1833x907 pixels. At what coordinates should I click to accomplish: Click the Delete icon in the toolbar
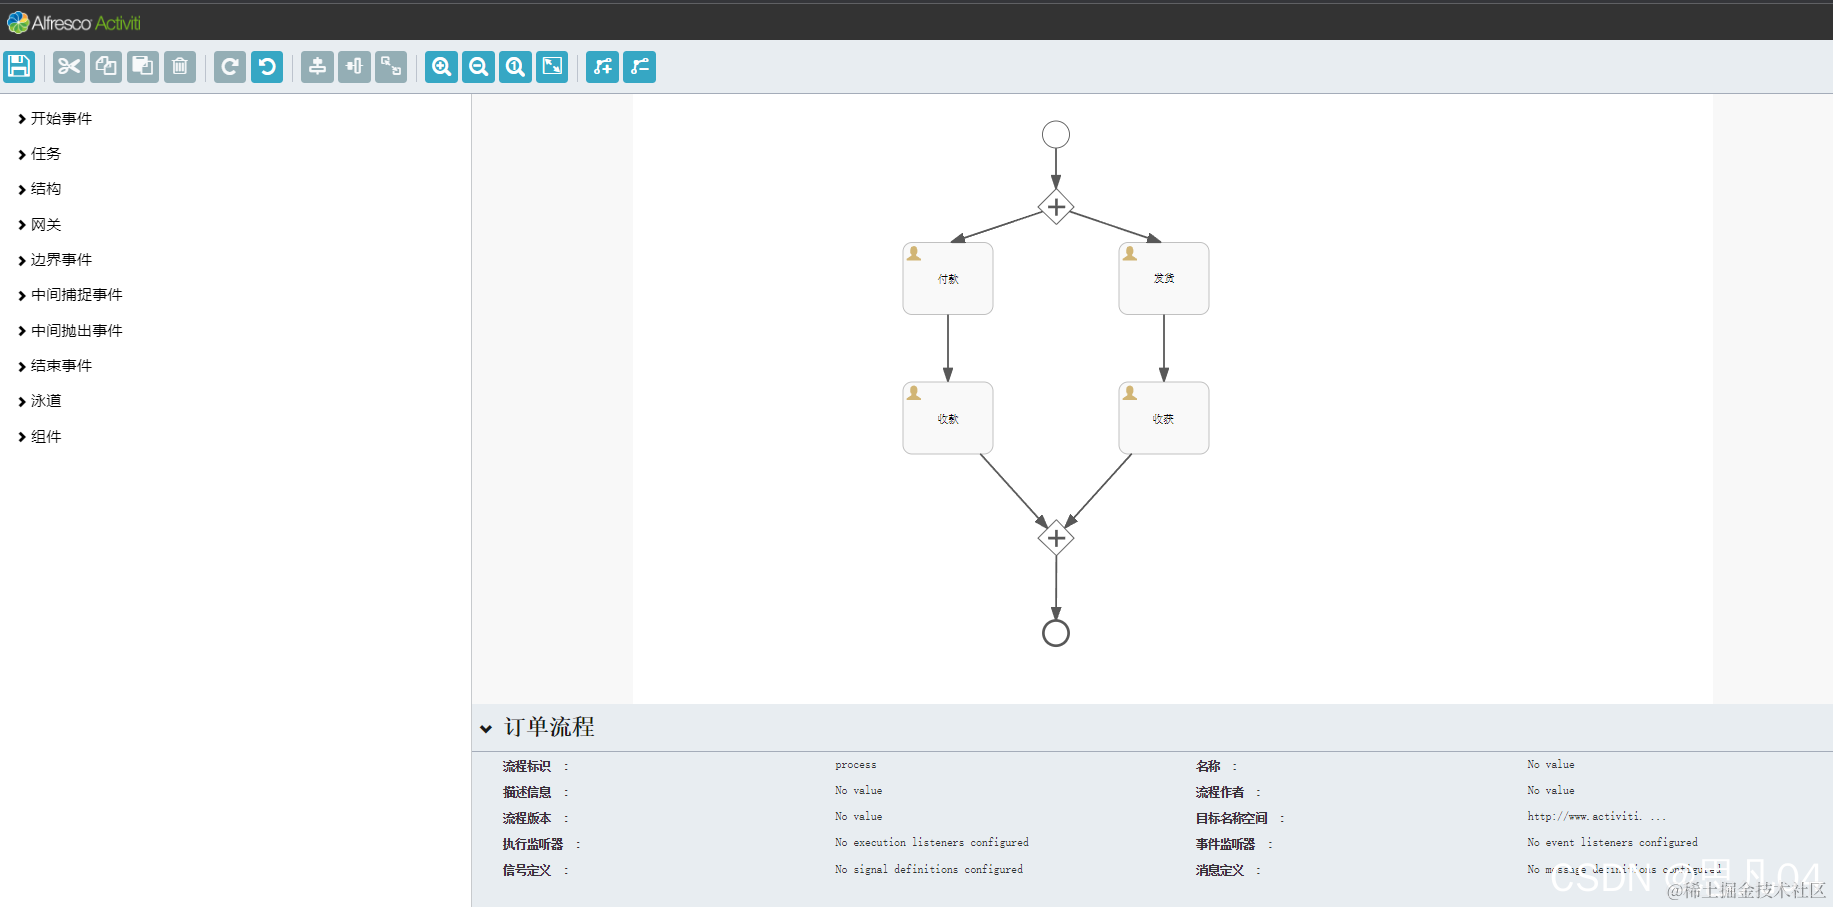(180, 67)
